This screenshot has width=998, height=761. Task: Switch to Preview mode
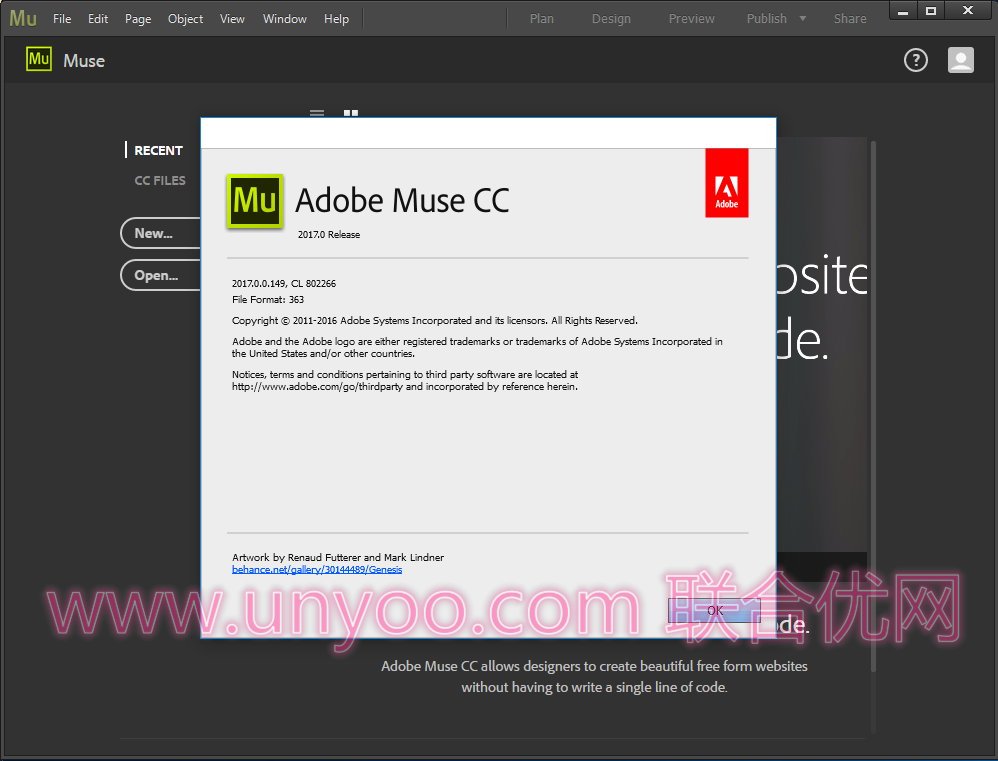[691, 18]
